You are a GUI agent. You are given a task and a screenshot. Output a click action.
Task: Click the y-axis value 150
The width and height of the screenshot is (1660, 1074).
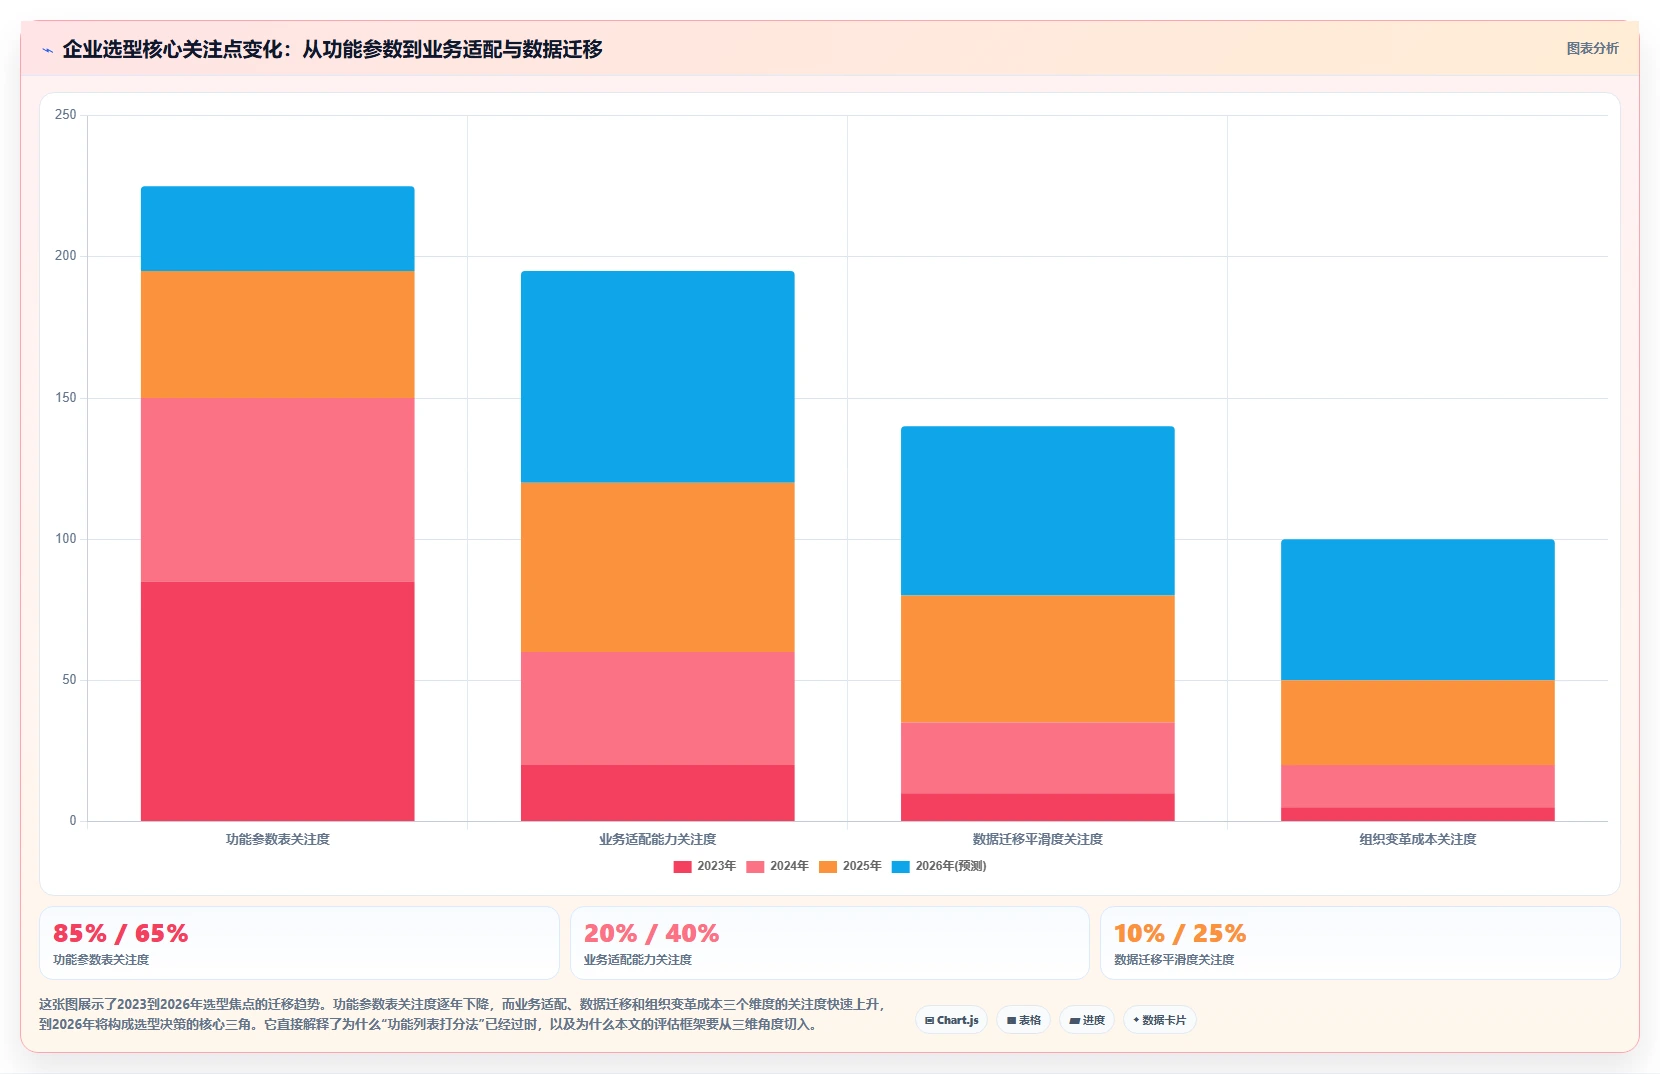click(66, 398)
